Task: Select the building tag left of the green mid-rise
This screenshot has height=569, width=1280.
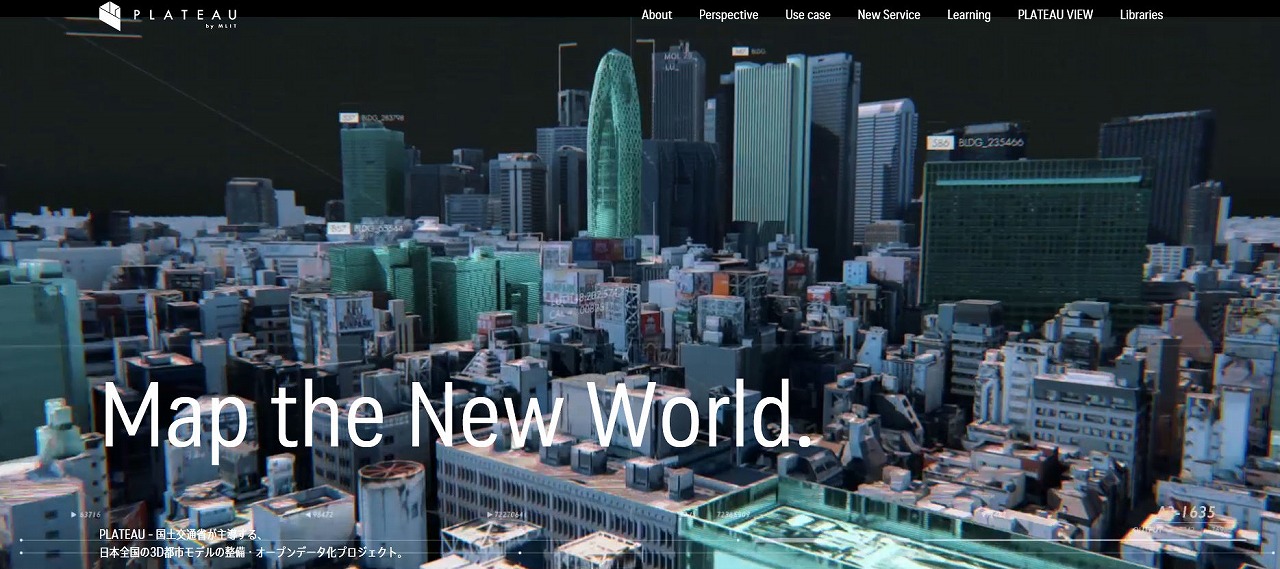Action: [366, 229]
